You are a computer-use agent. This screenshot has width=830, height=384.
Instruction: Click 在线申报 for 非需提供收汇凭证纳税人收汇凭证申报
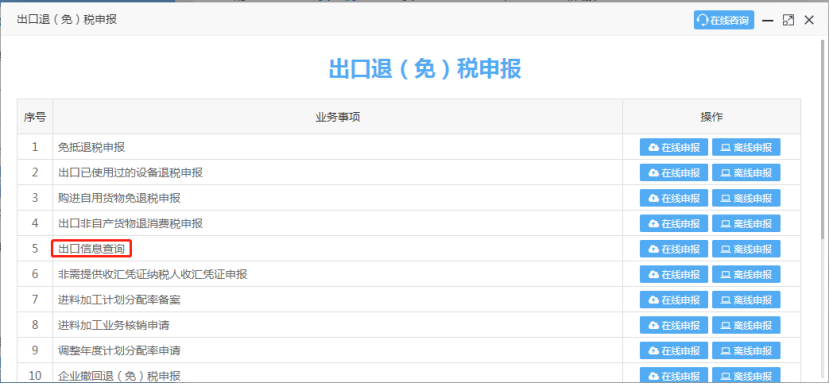tap(673, 274)
